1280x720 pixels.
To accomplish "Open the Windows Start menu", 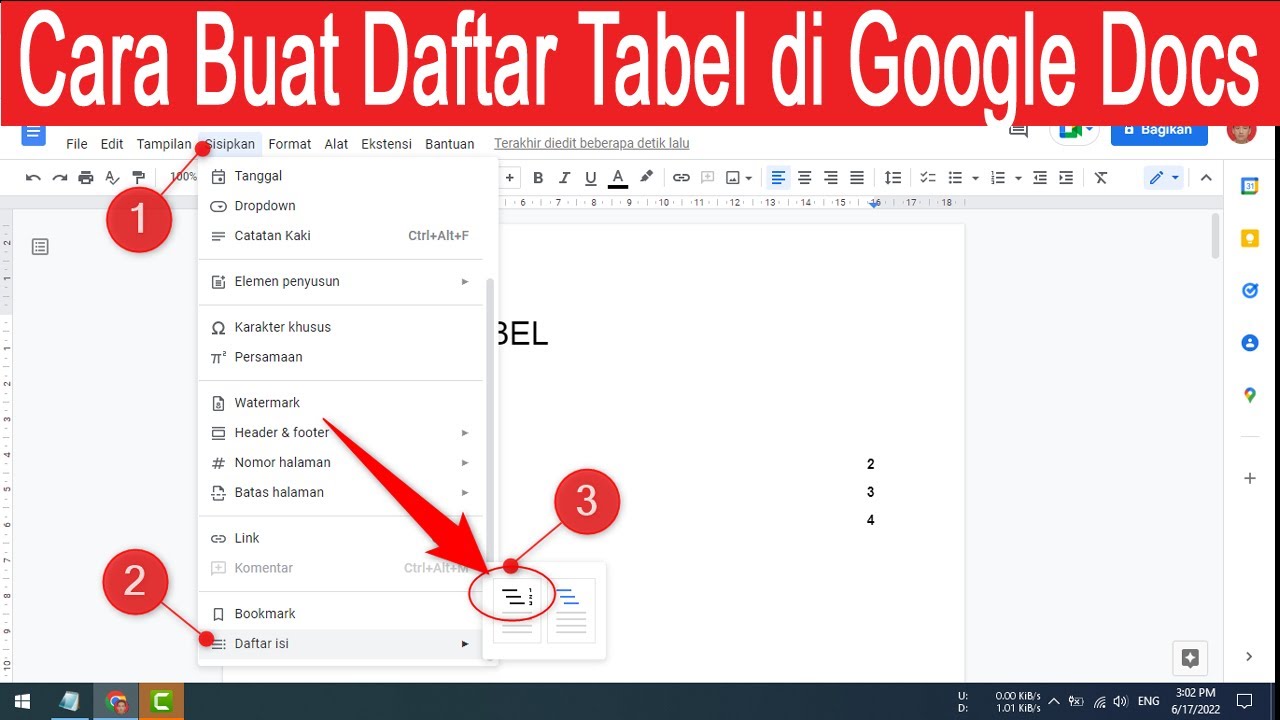I will coord(22,701).
